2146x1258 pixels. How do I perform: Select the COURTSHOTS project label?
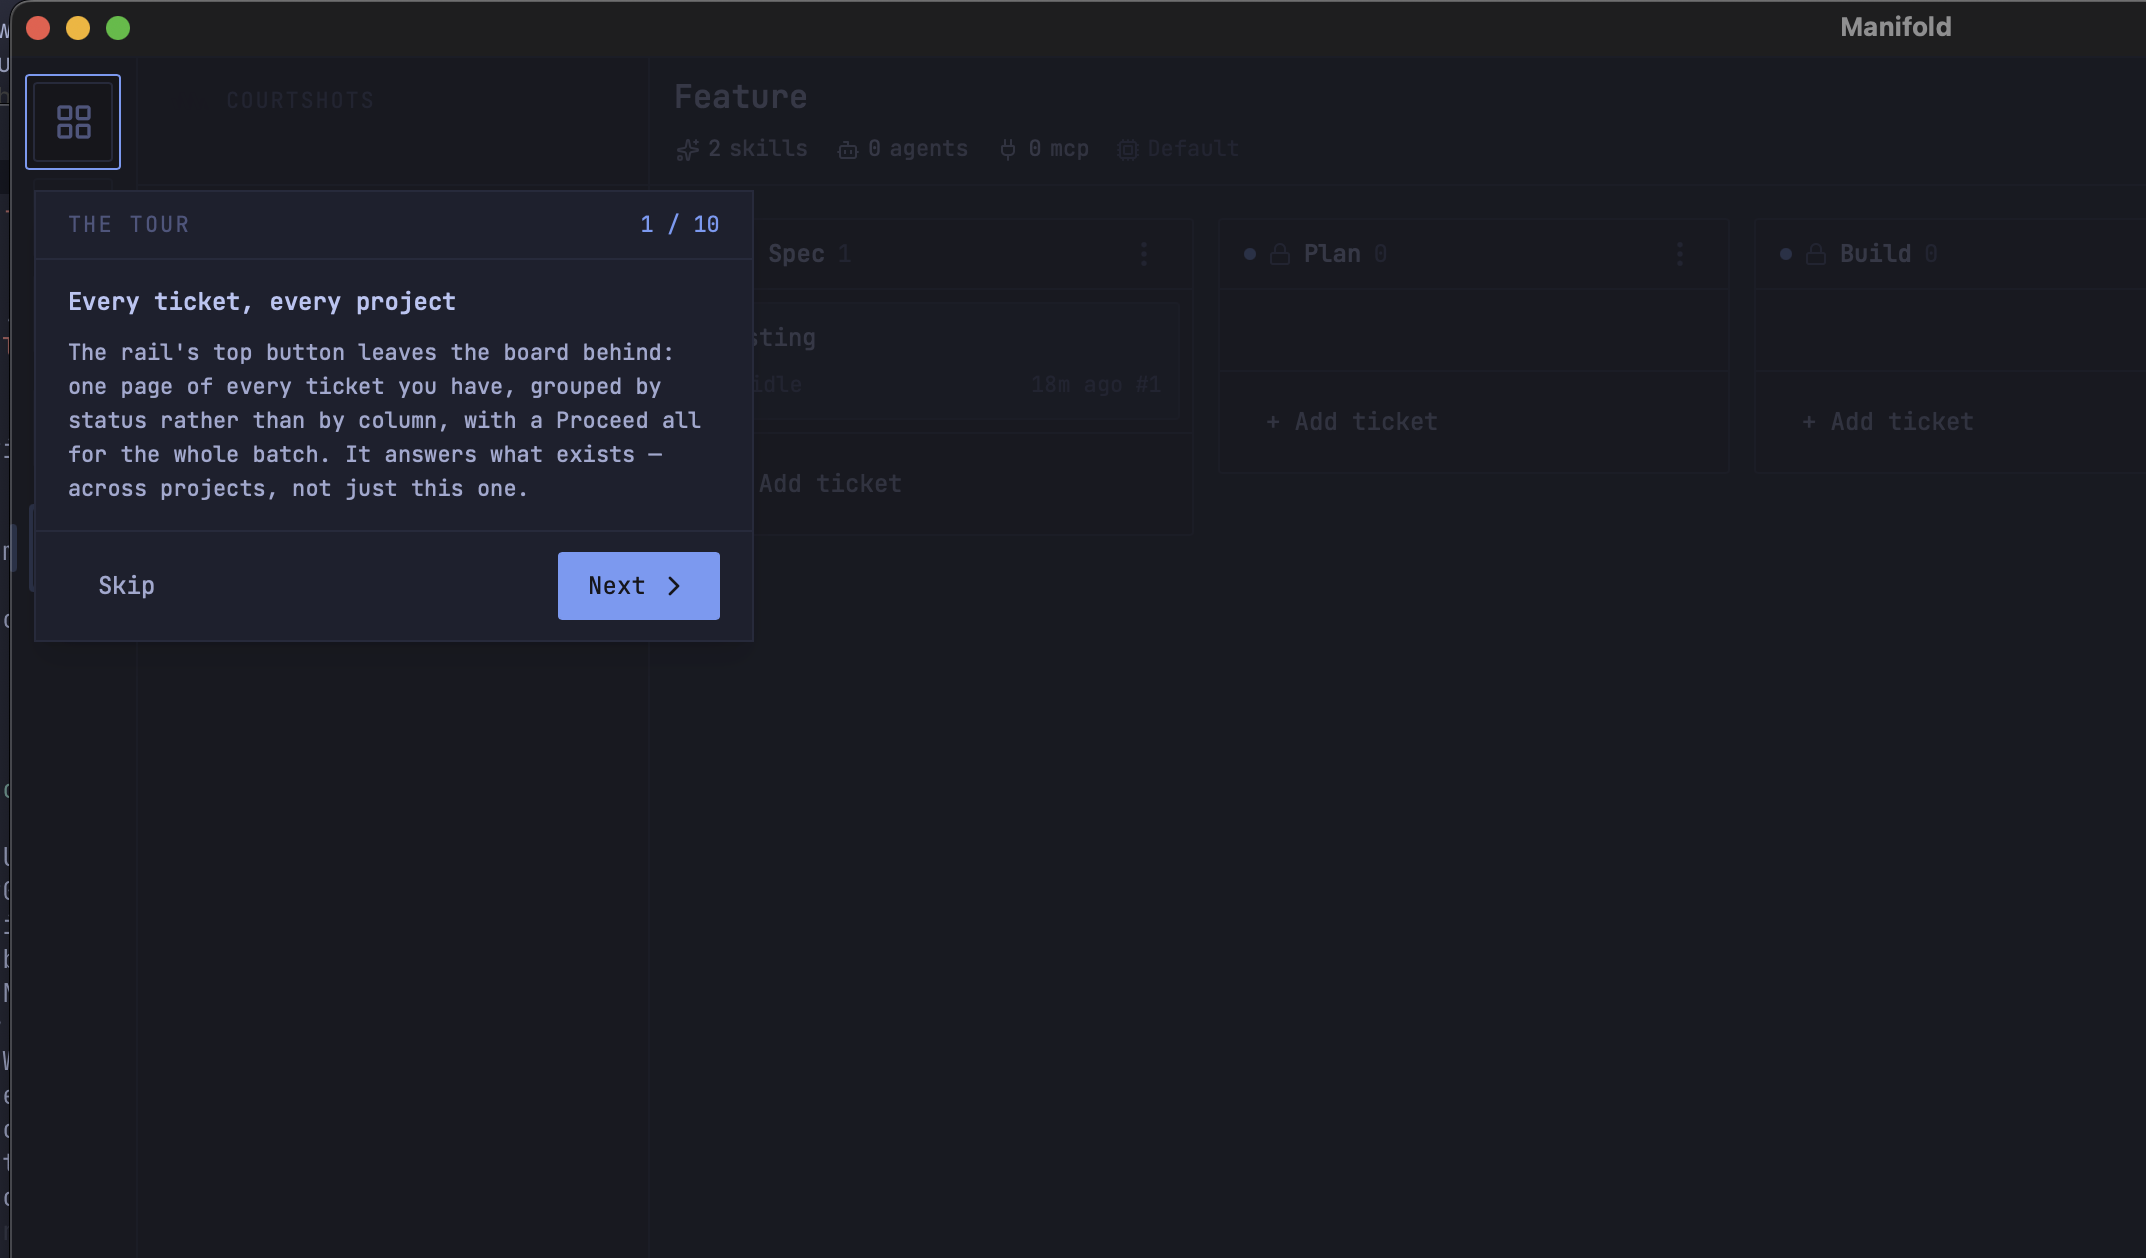300,101
